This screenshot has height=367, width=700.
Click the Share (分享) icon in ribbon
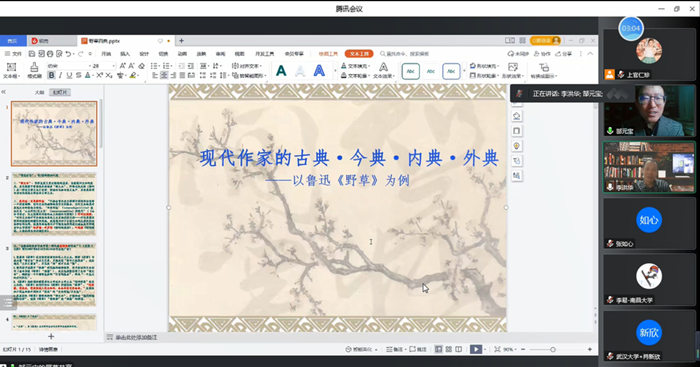[x=563, y=54]
